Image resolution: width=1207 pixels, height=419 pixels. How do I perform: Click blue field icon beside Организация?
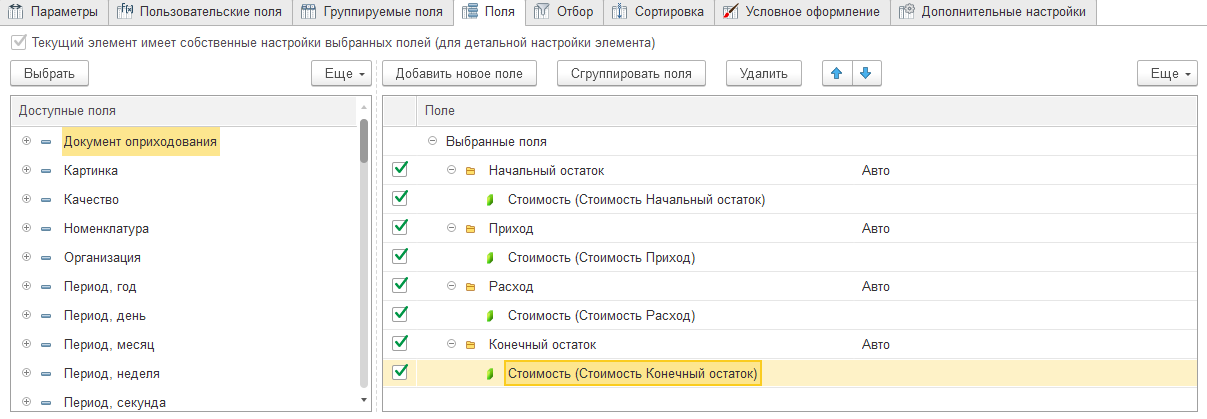(x=46, y=258)
